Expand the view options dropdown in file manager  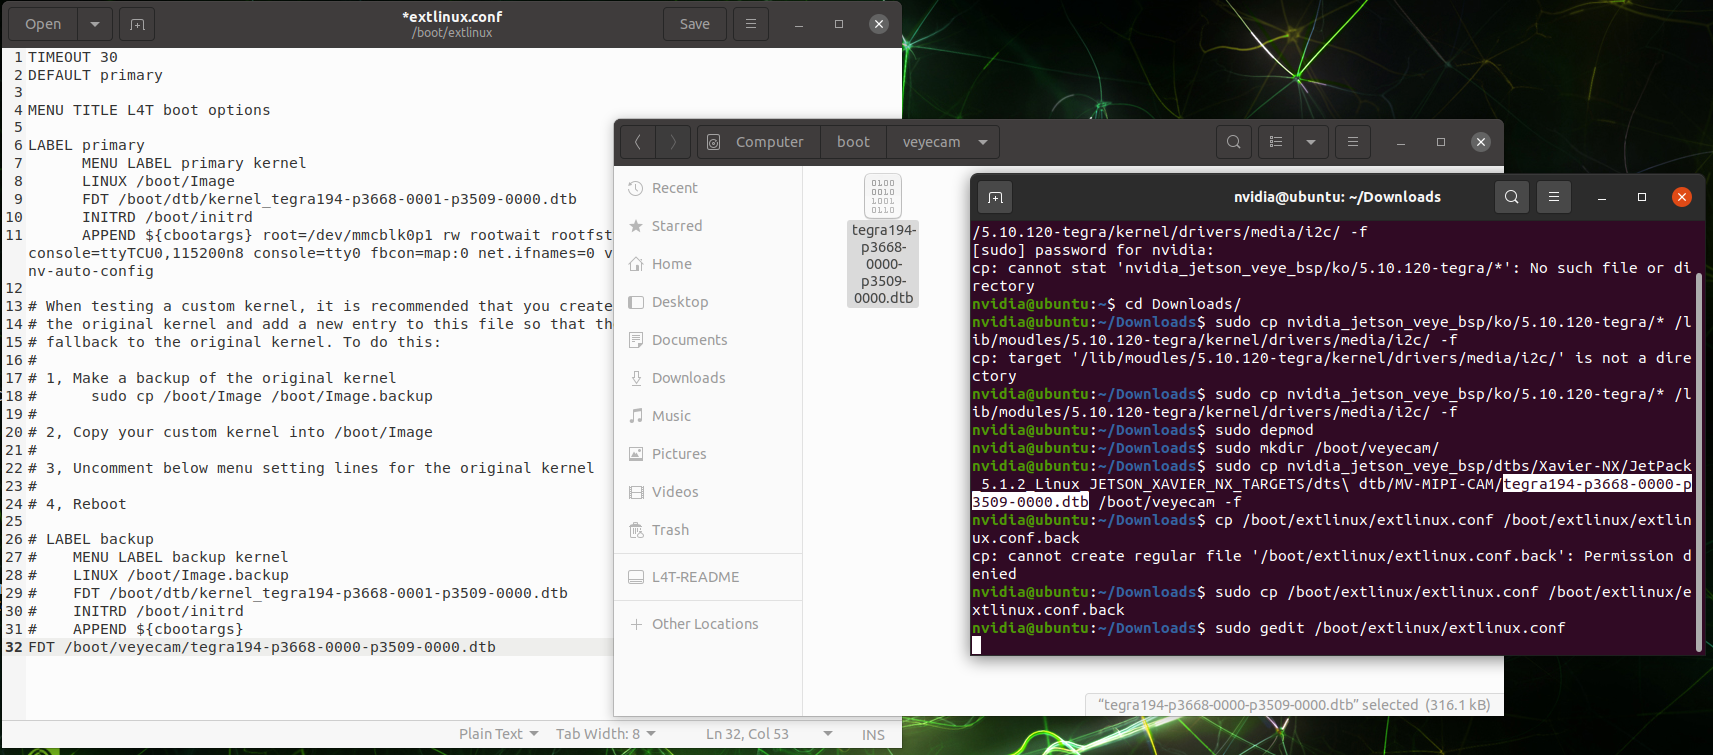coord(1310,142)
